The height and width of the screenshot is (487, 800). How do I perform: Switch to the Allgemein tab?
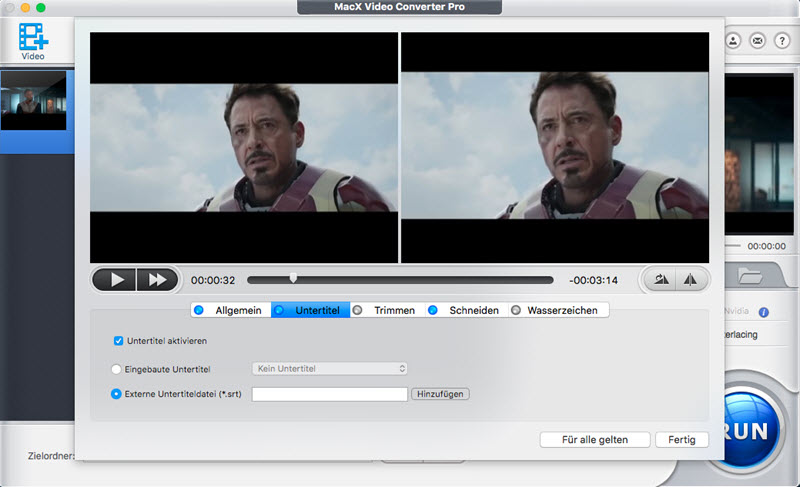coord(231,310)
